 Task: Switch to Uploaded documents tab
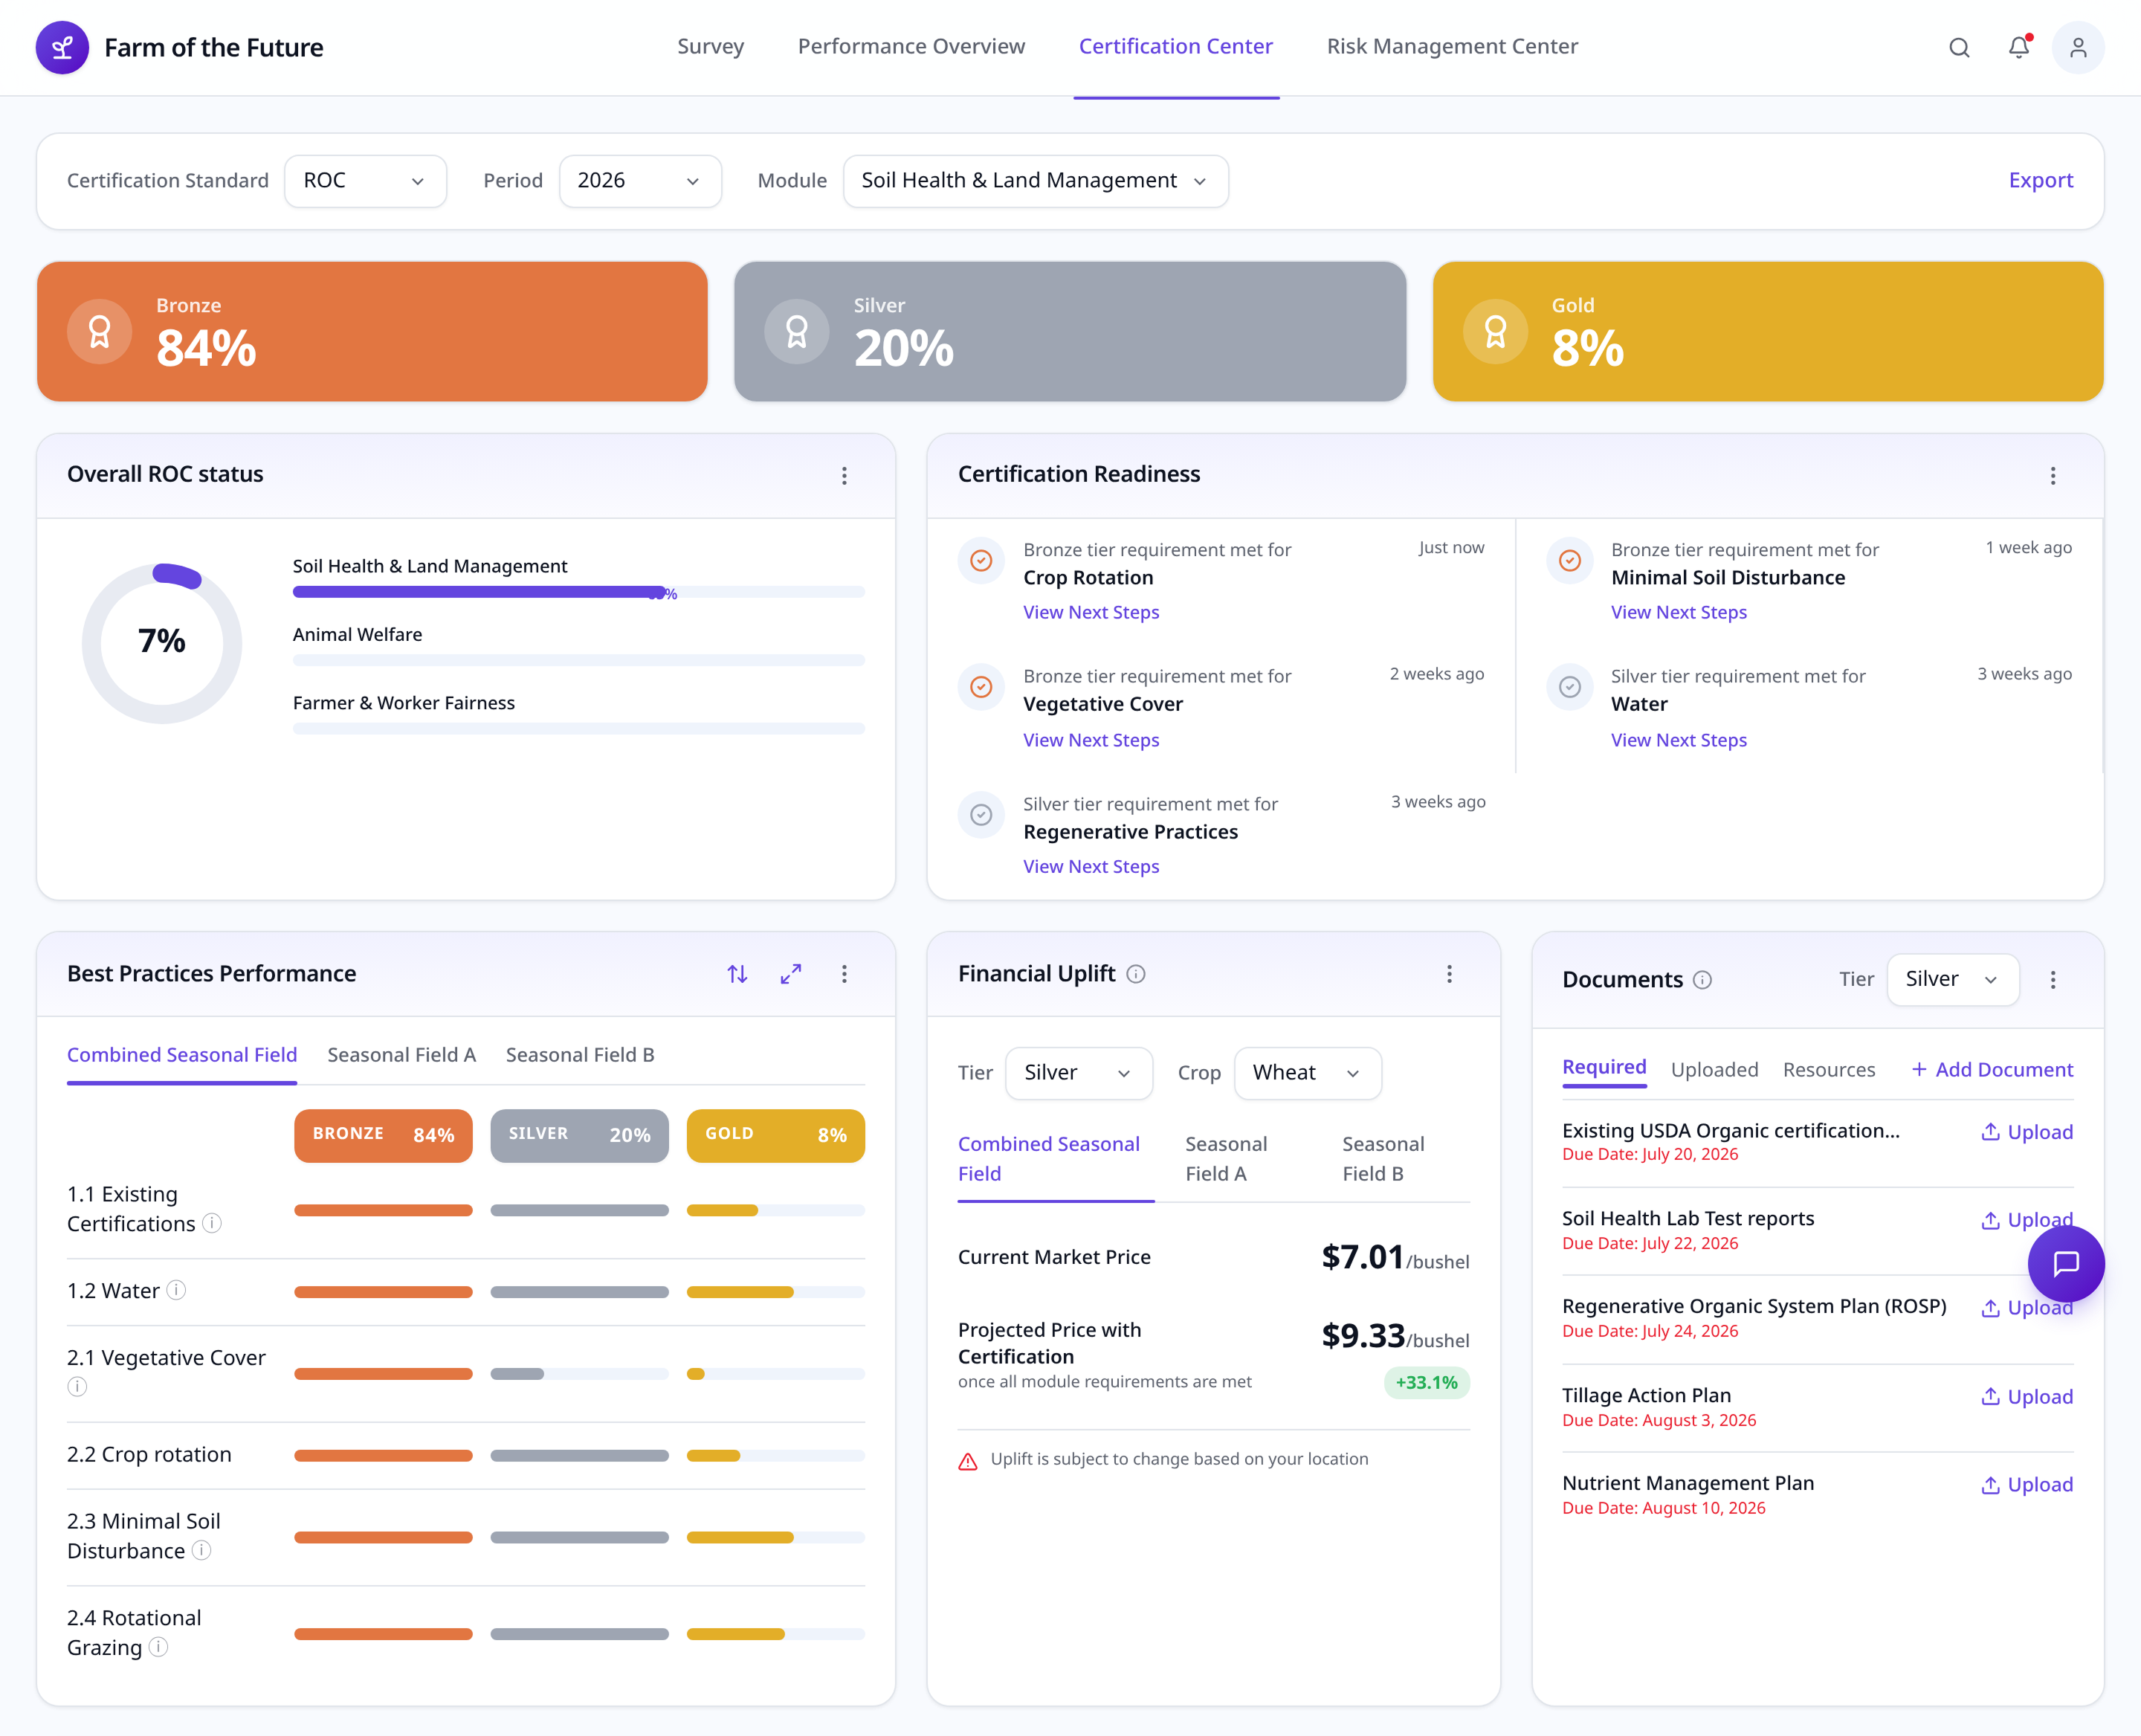click(x=1714, y=1069)
